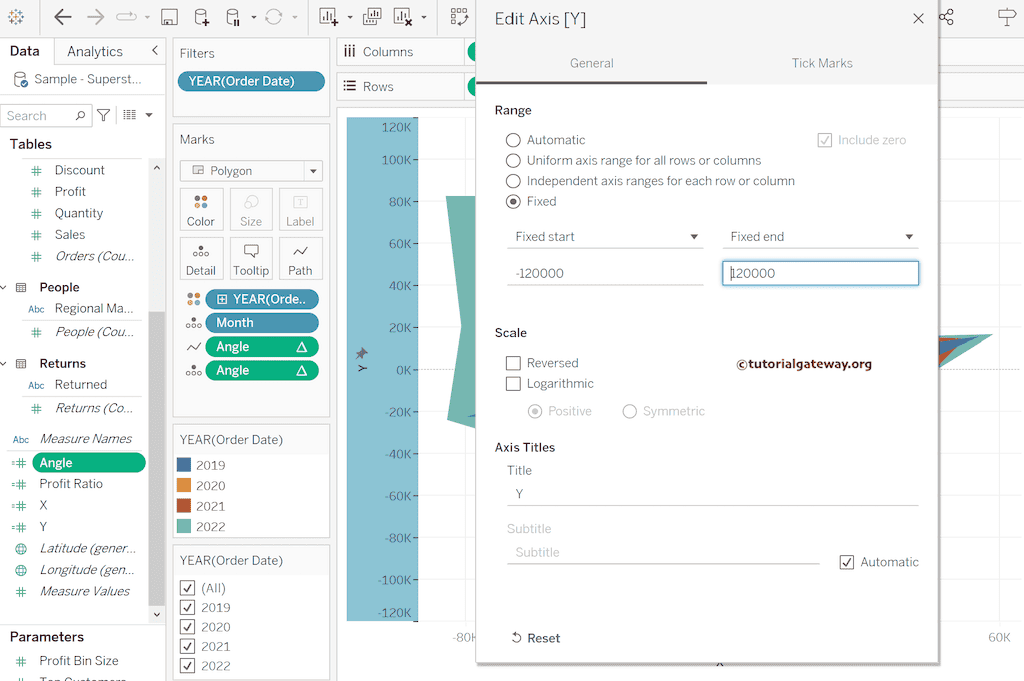Viewport: 1024px width, 681px height.
Task: Switch to the Data tab
Action: [25, 51]
